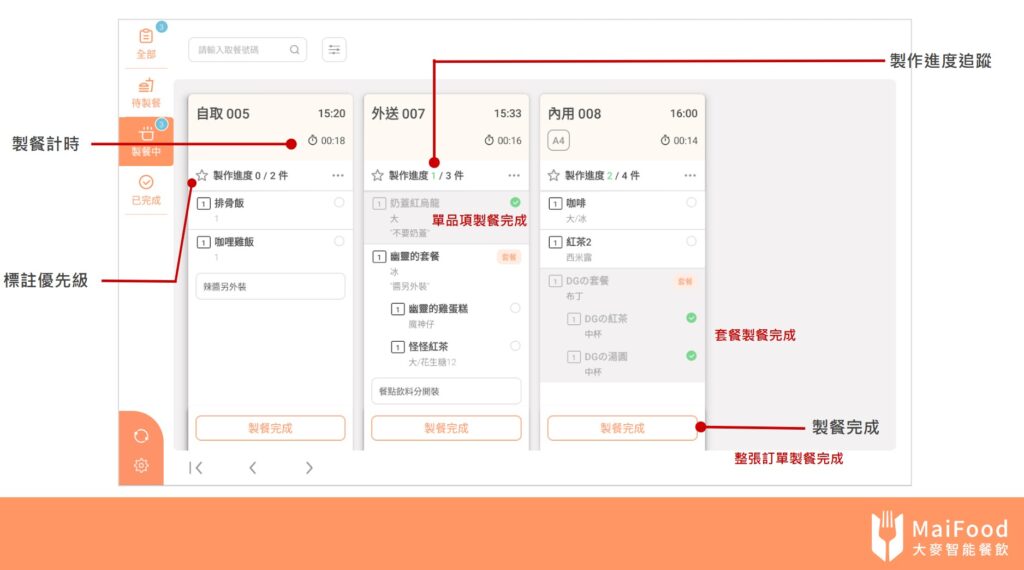Switch to 已完成 tab

tap(146, 189)
